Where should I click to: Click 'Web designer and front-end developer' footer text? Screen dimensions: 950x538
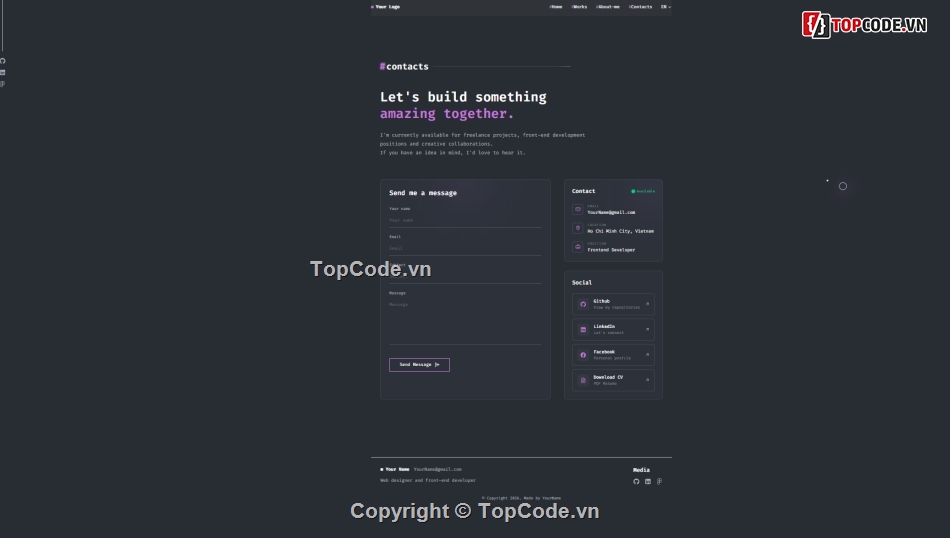click(x=428, y=480)
